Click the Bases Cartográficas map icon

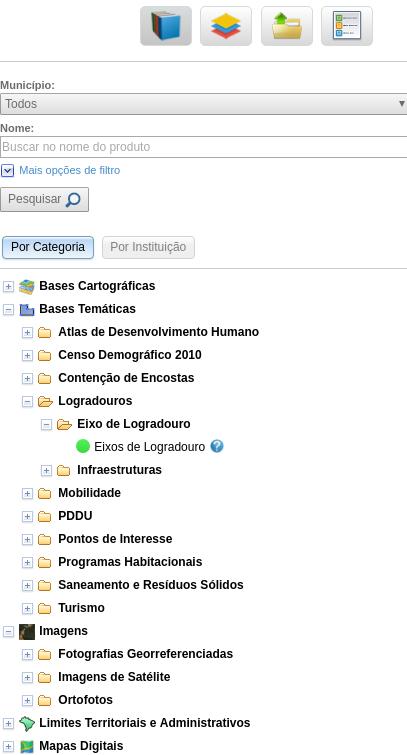[x=26, y=286]
